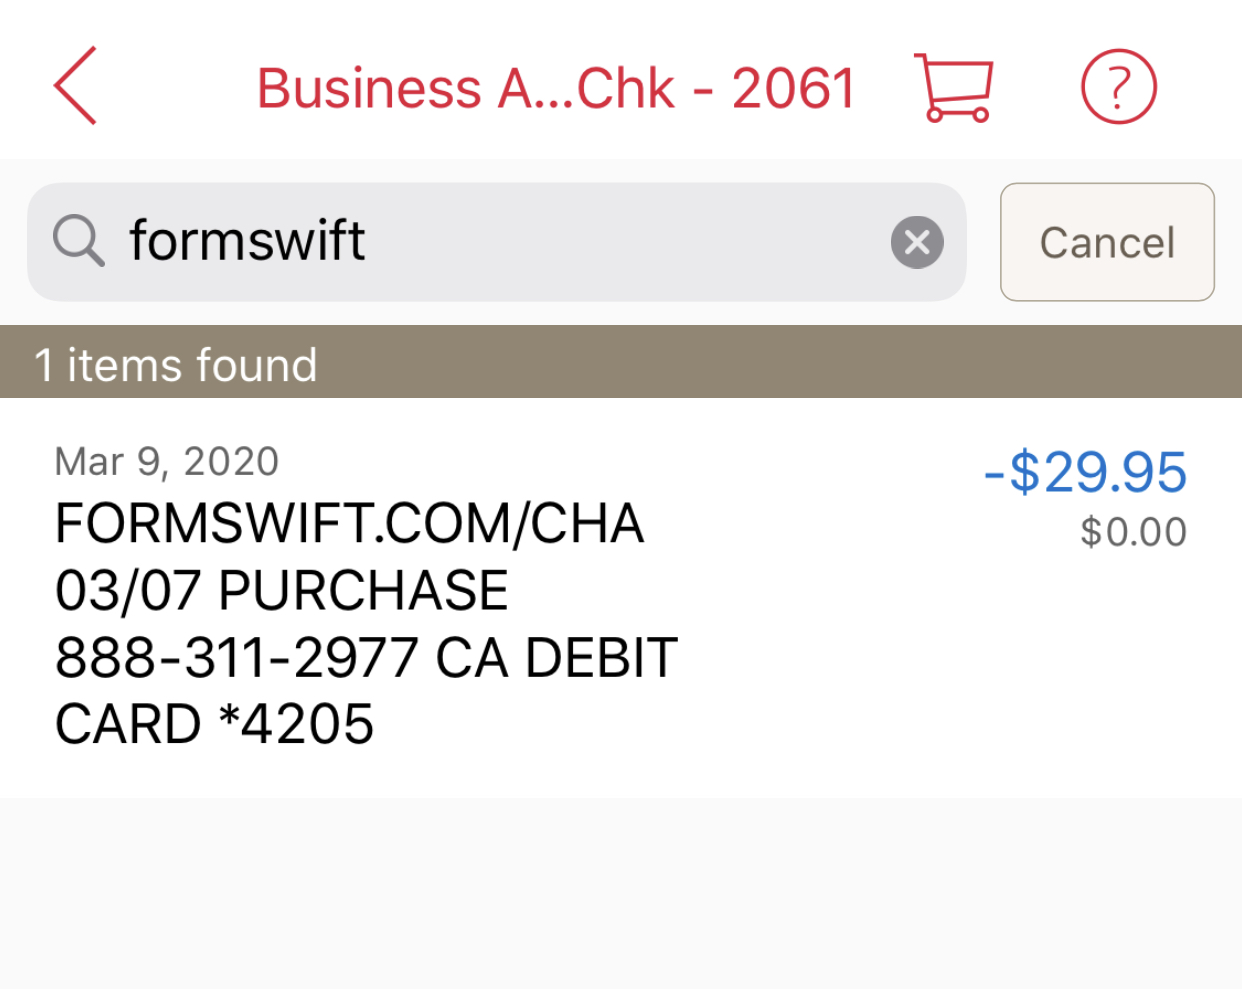Select the Mar 9, 2020 date label
The height and width of the screenshot is (989, 1242).
pyautogui.click(x=167, y=462)
